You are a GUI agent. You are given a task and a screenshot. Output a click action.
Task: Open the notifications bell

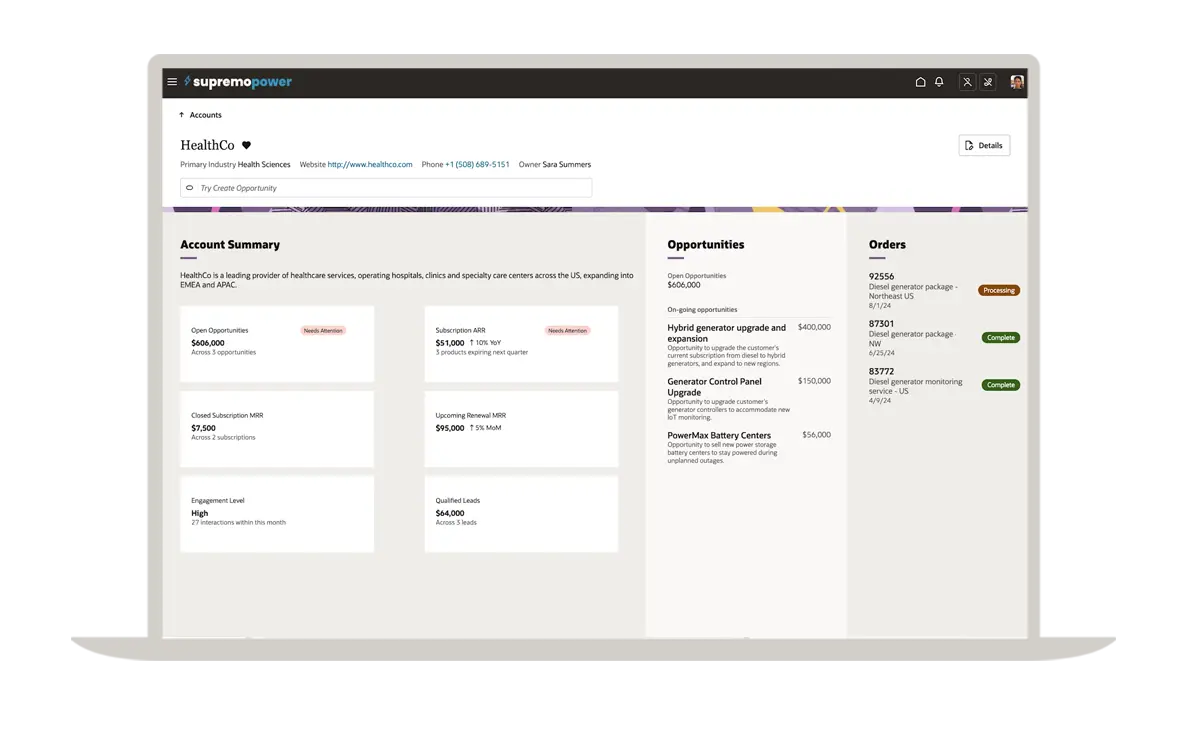tap(939, 82)
